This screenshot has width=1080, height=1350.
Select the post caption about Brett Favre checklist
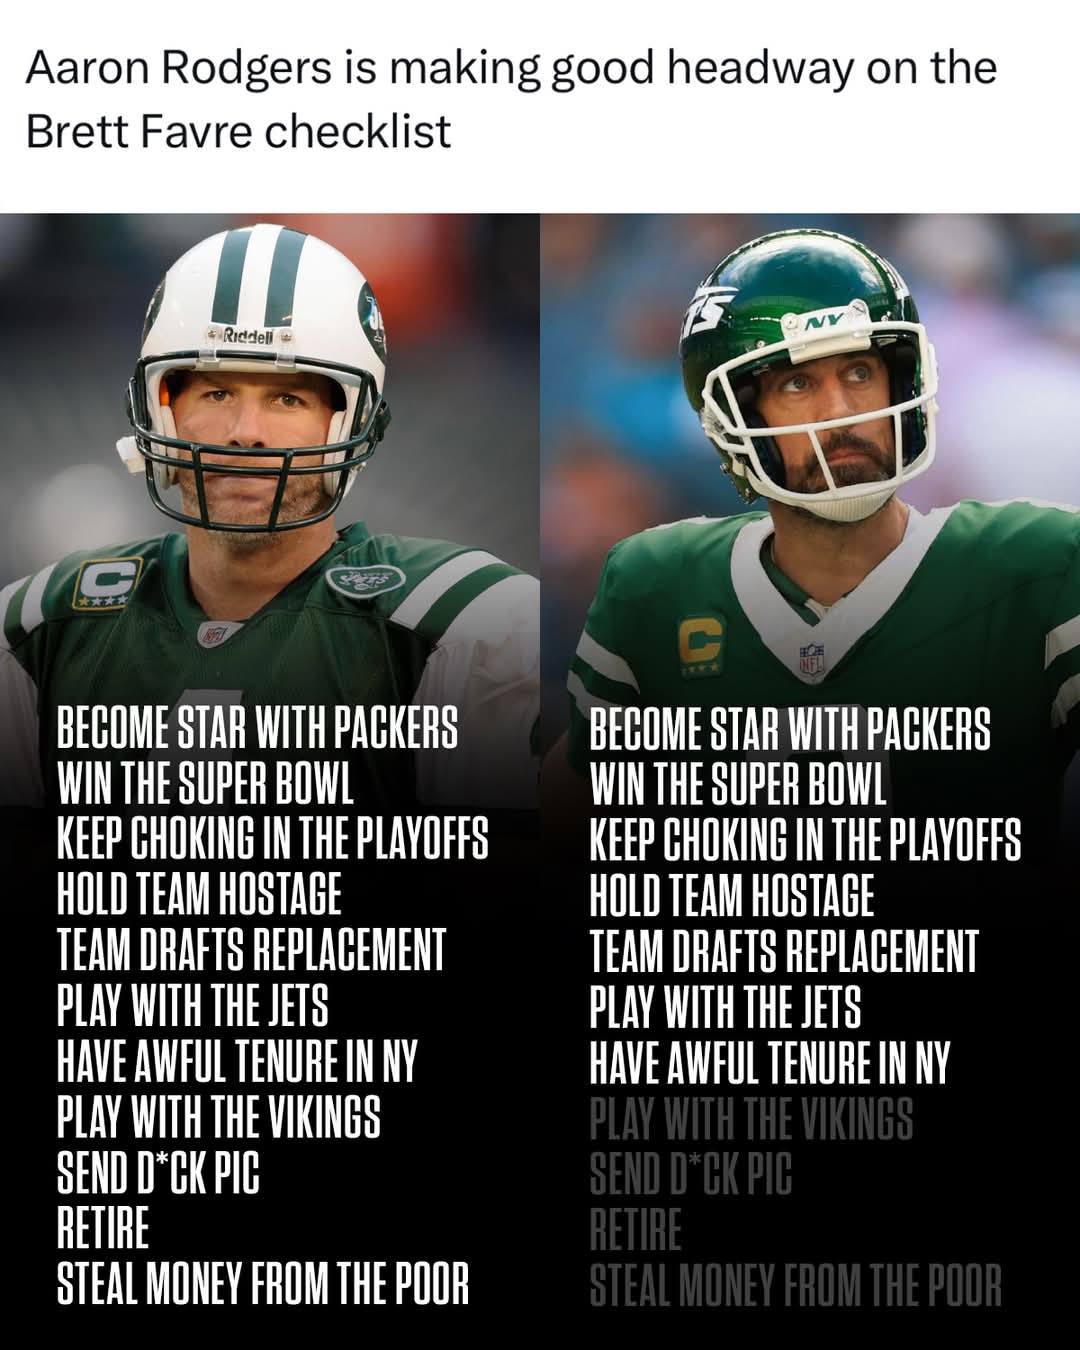coord(511,99)
